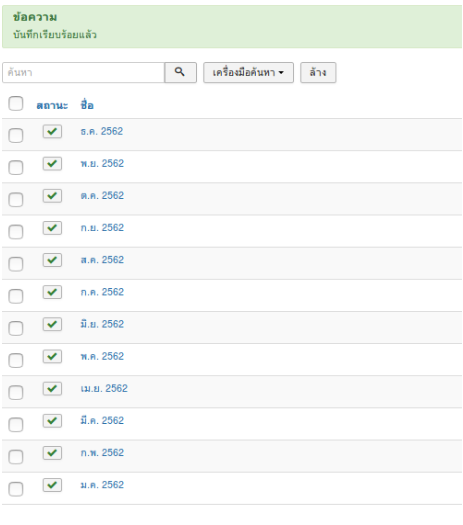Open the พ.ค. 2562 item link
This screenshot has height=525, width=463.
point(102,356)
